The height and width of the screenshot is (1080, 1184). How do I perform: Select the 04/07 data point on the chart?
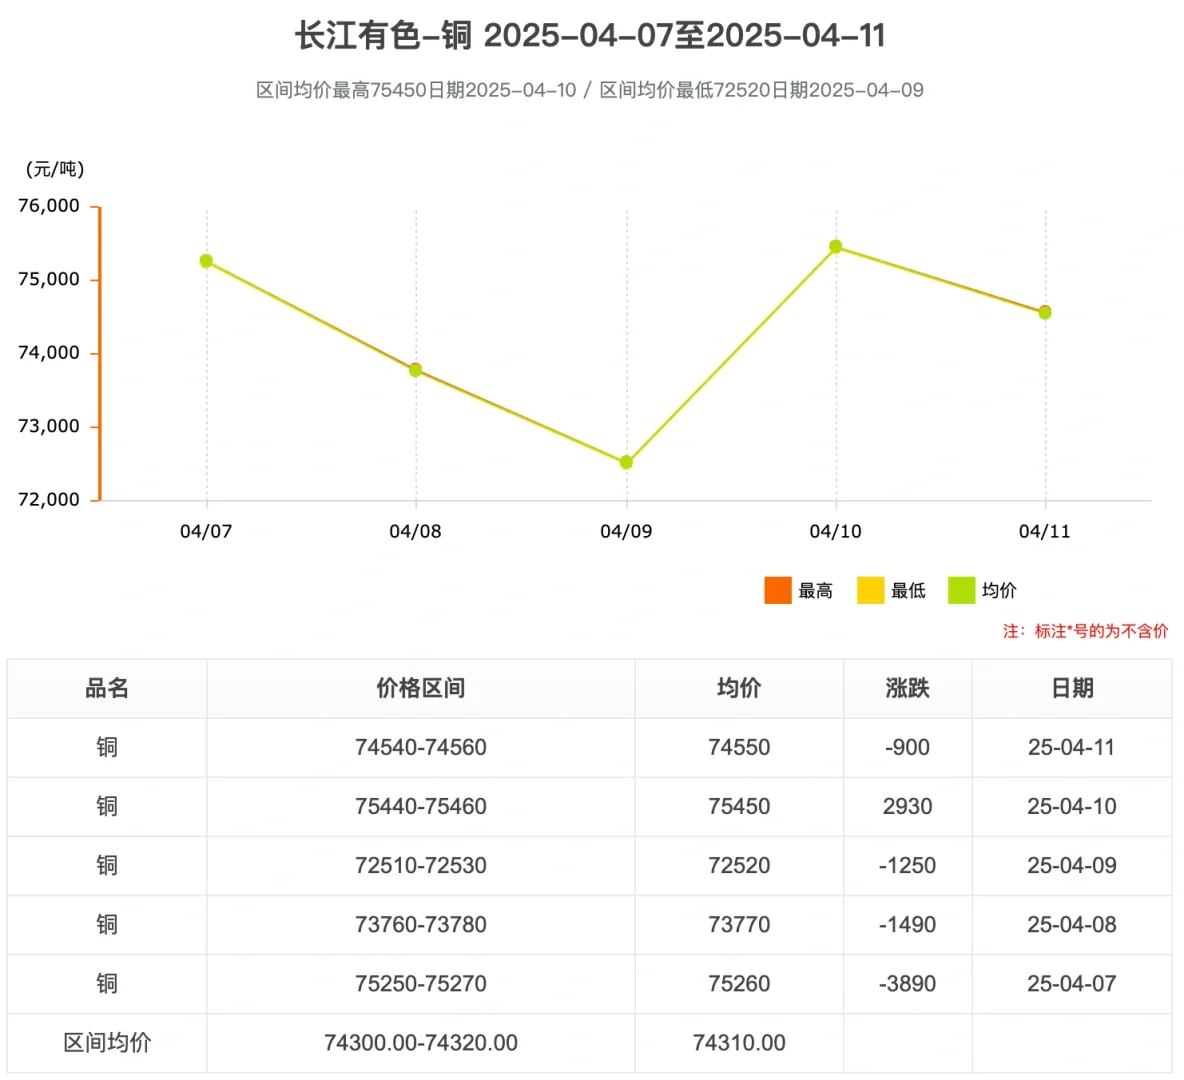pyautogui.click(x=207, y=260)
